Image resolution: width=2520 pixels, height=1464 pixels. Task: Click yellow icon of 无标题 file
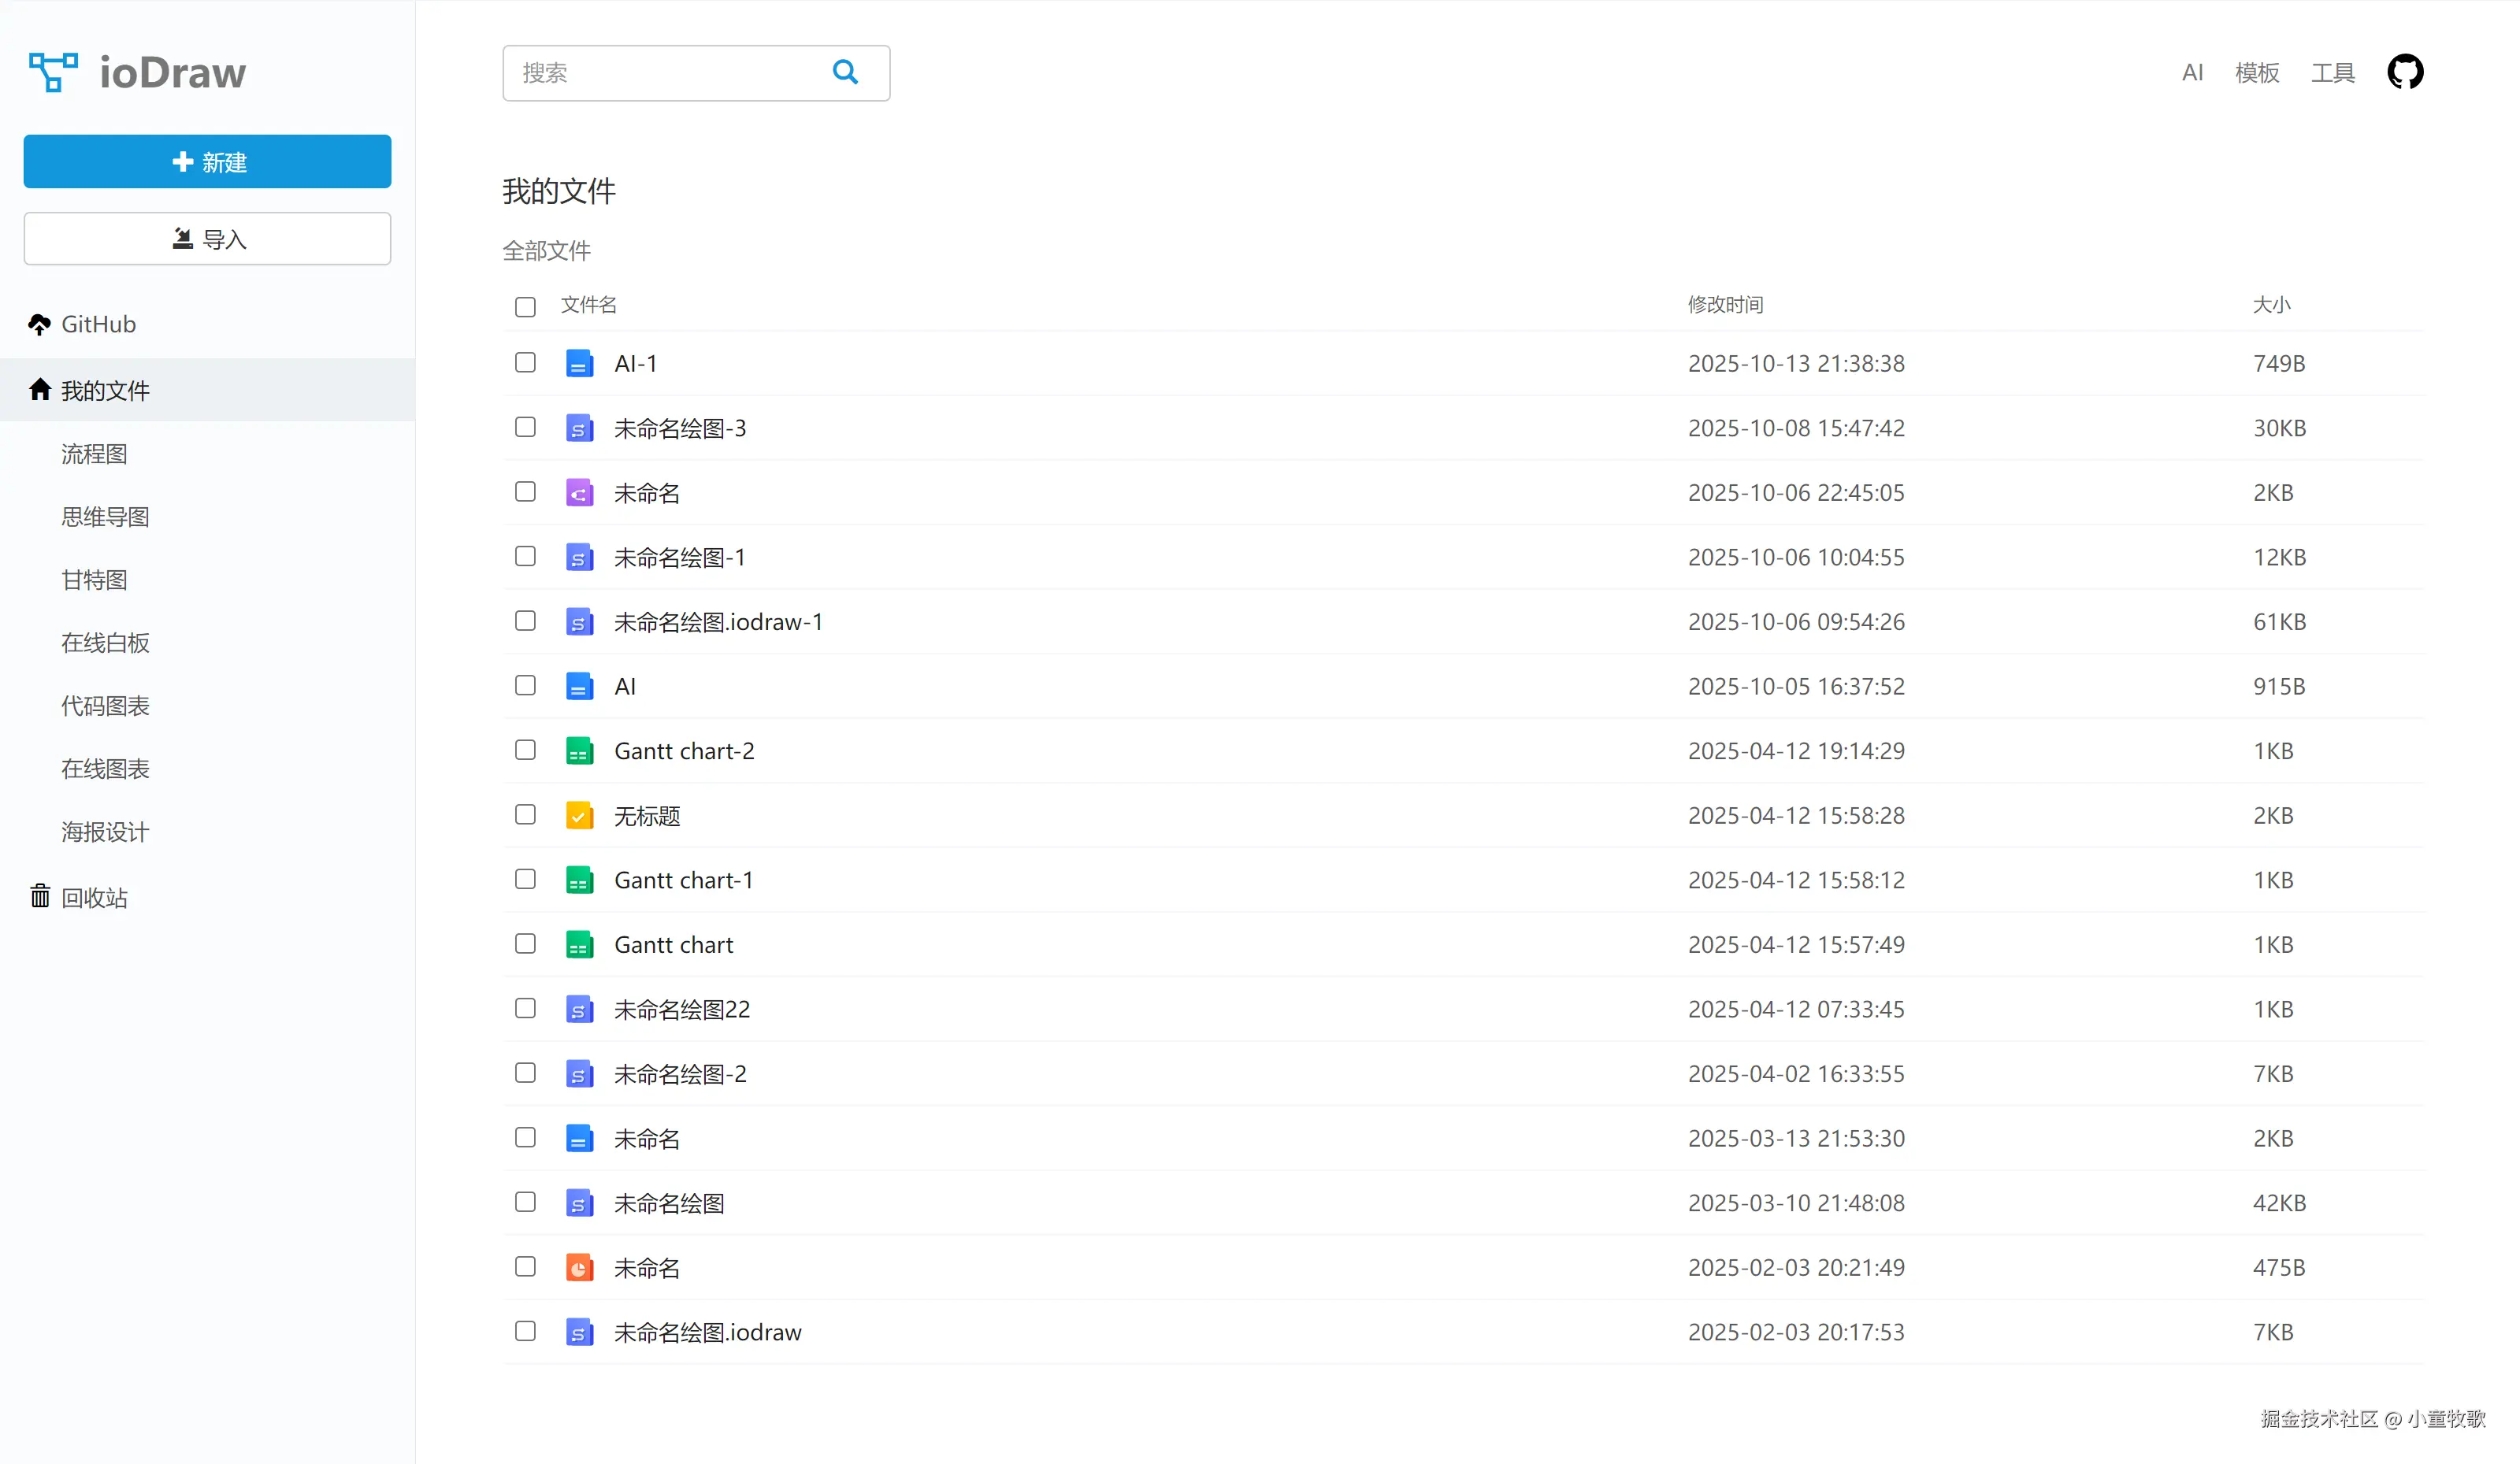[x=579, y=816]
